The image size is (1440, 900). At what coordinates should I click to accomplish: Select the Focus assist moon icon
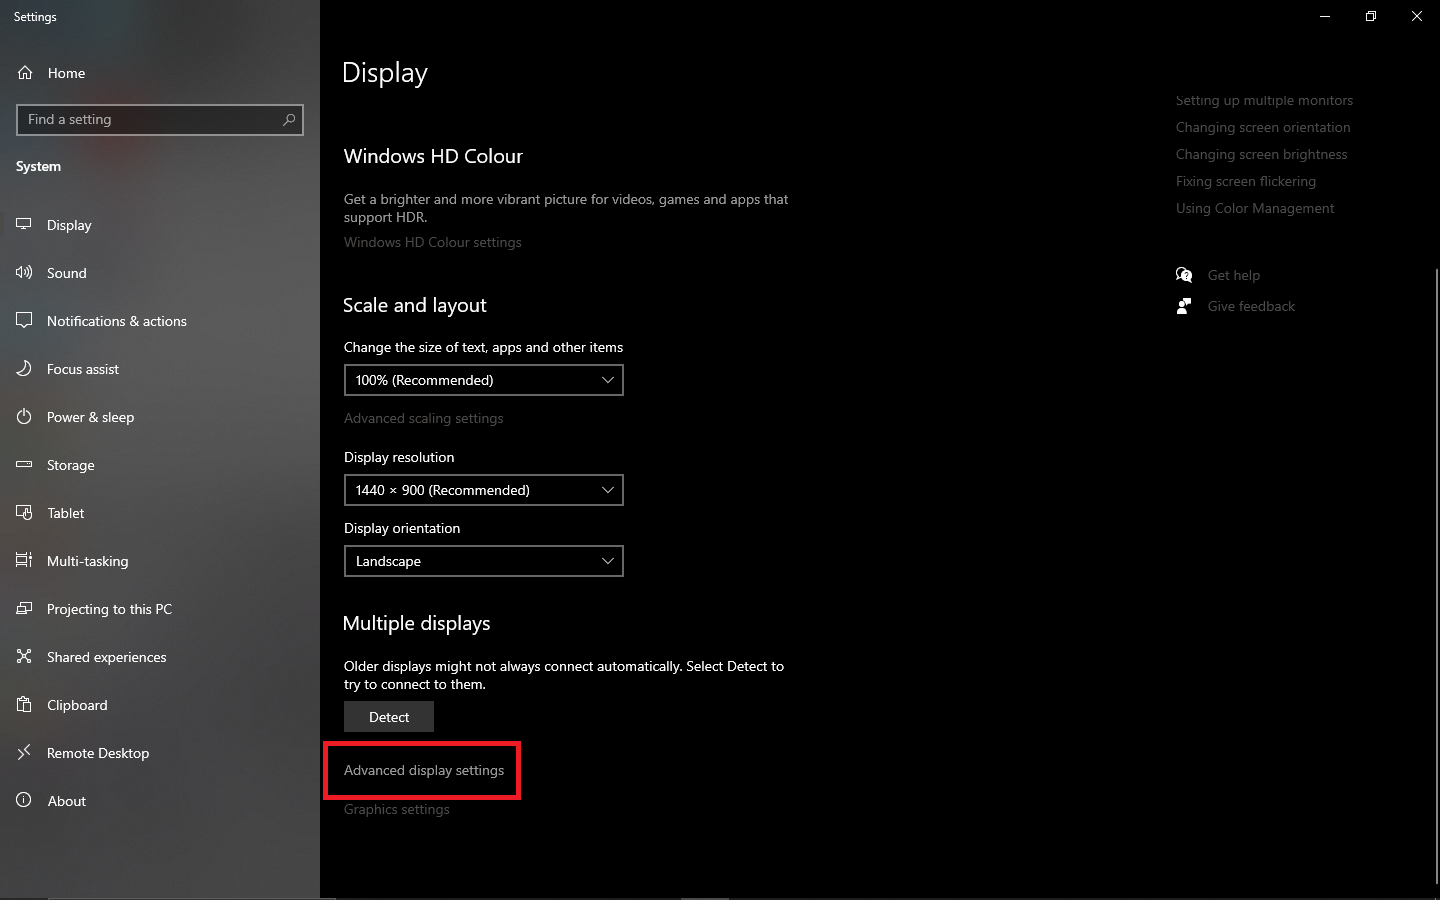click(24, 369)
